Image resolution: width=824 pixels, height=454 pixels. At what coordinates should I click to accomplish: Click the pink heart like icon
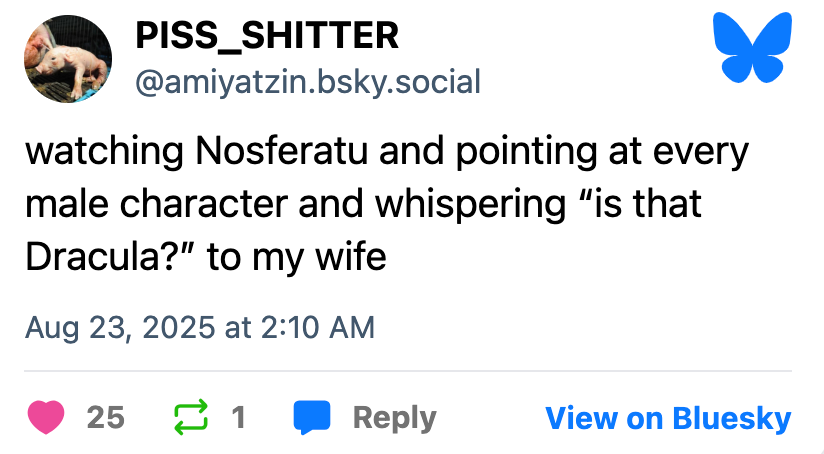45,417
